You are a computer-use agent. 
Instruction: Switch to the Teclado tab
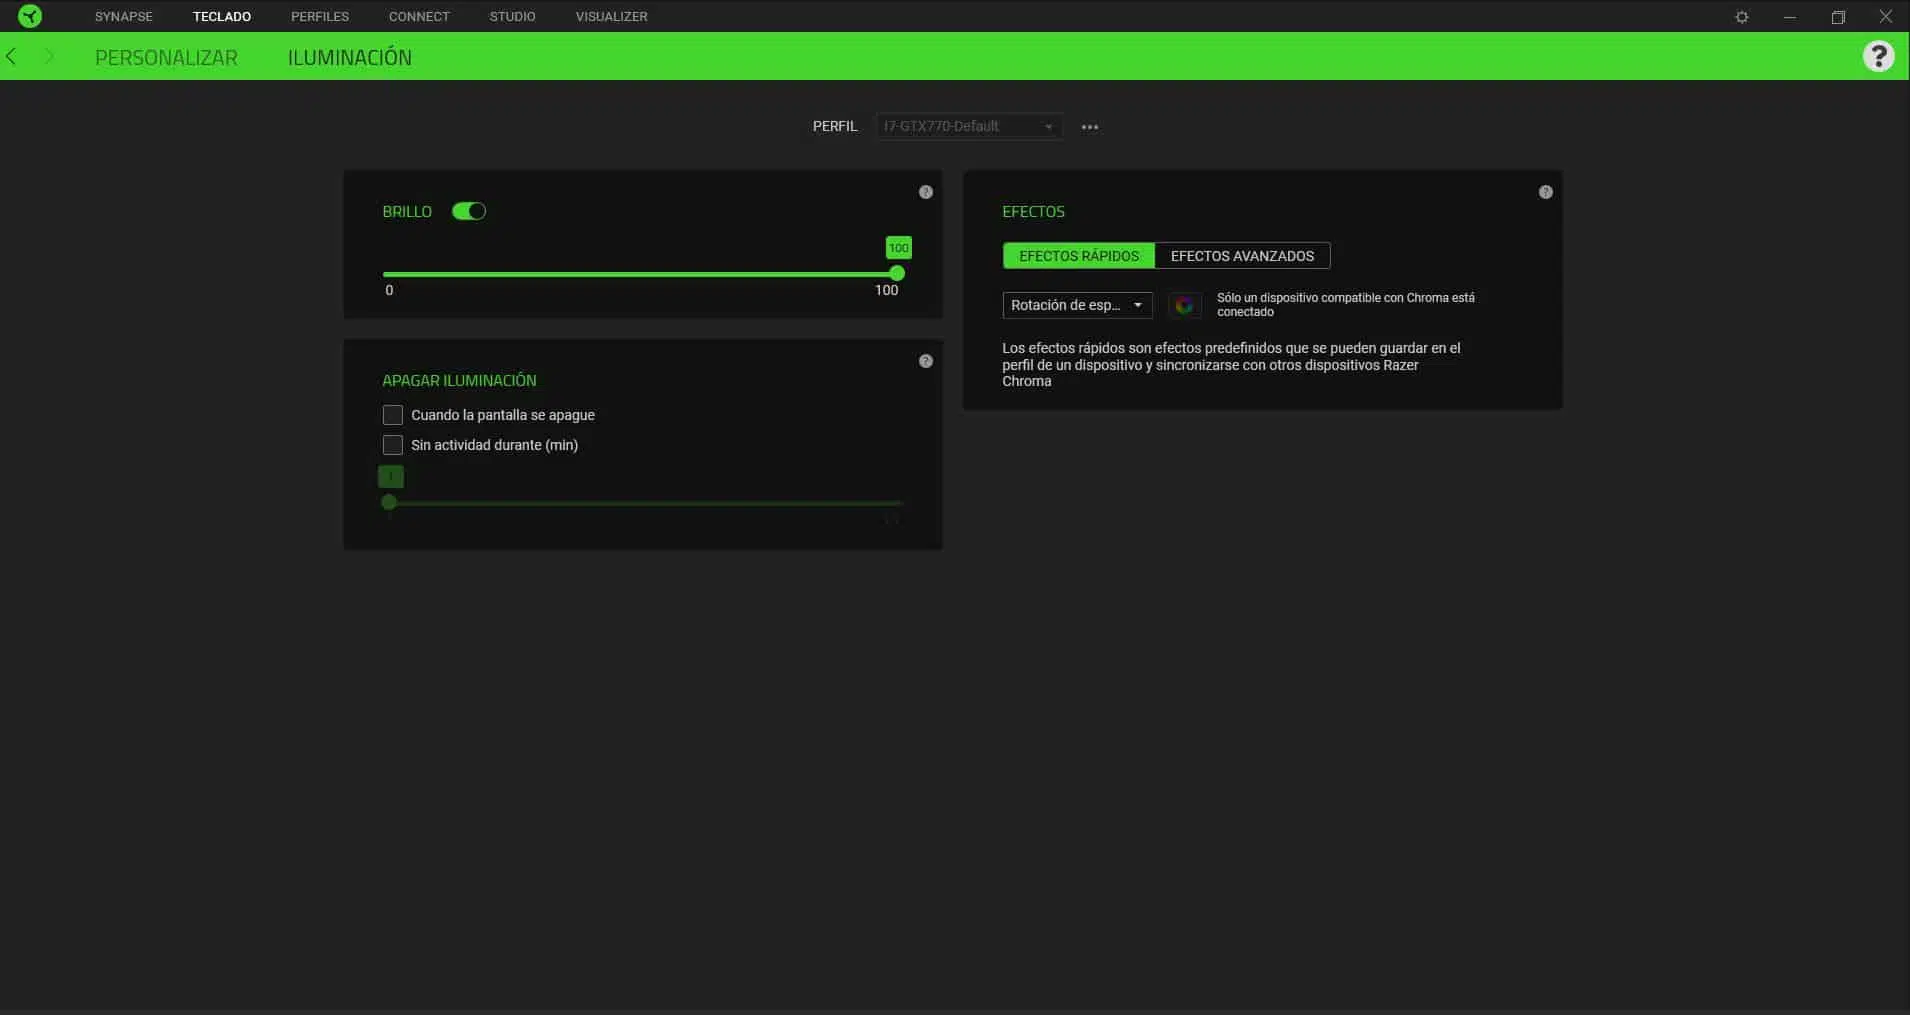pyautogui.click(x=222, y=16)
